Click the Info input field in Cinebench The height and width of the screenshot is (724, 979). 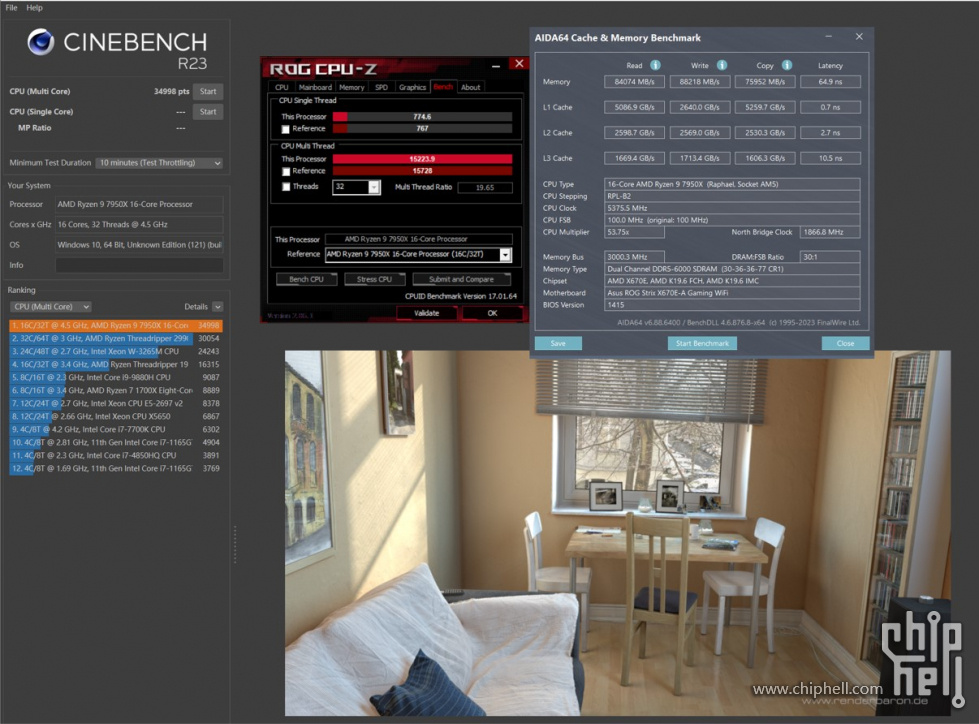[139, 265]
